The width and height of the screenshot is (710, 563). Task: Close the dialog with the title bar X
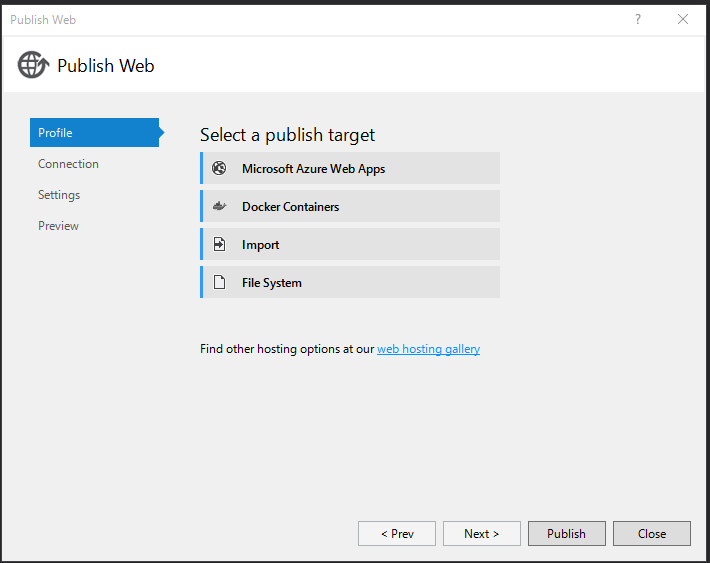(x=683, y=19)
